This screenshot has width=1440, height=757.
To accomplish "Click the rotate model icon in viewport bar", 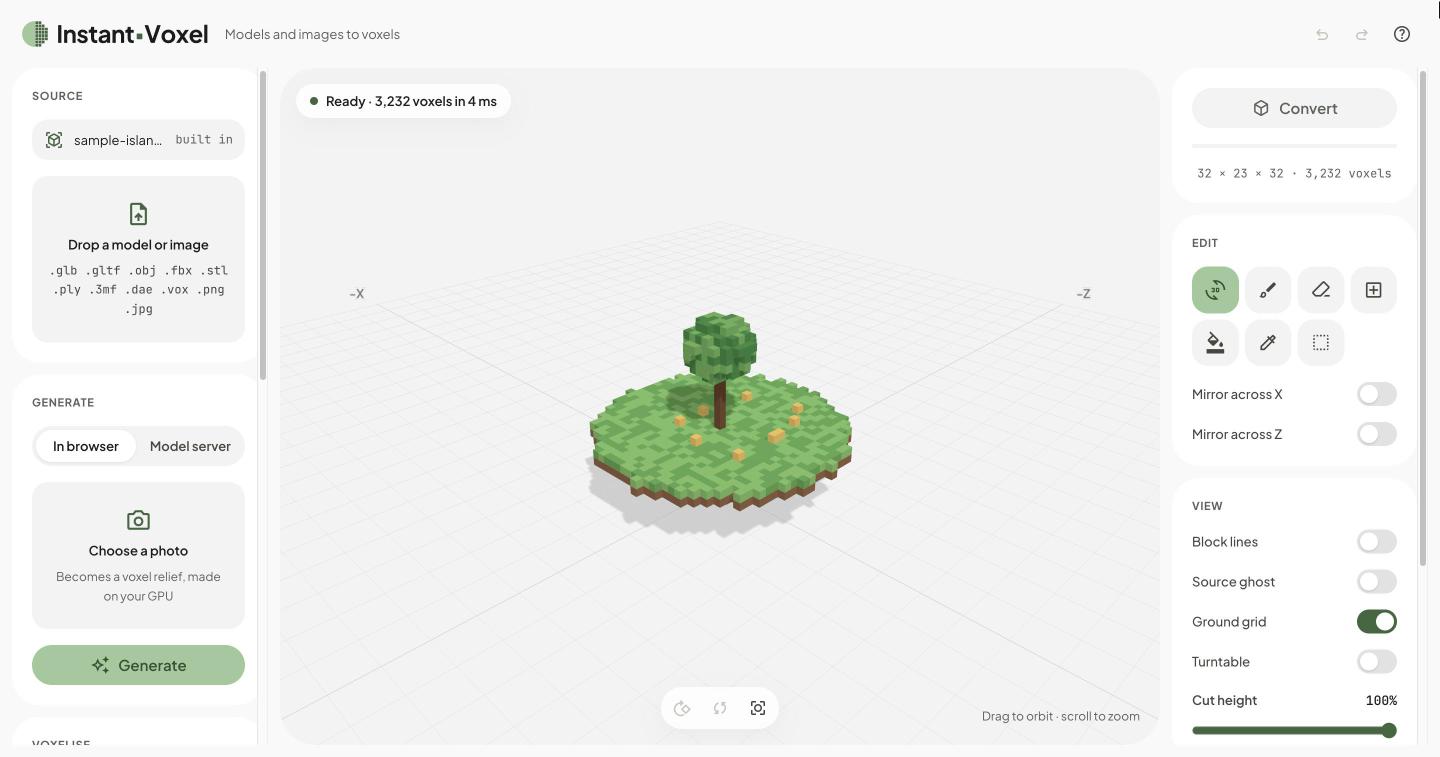I will 682,708.
